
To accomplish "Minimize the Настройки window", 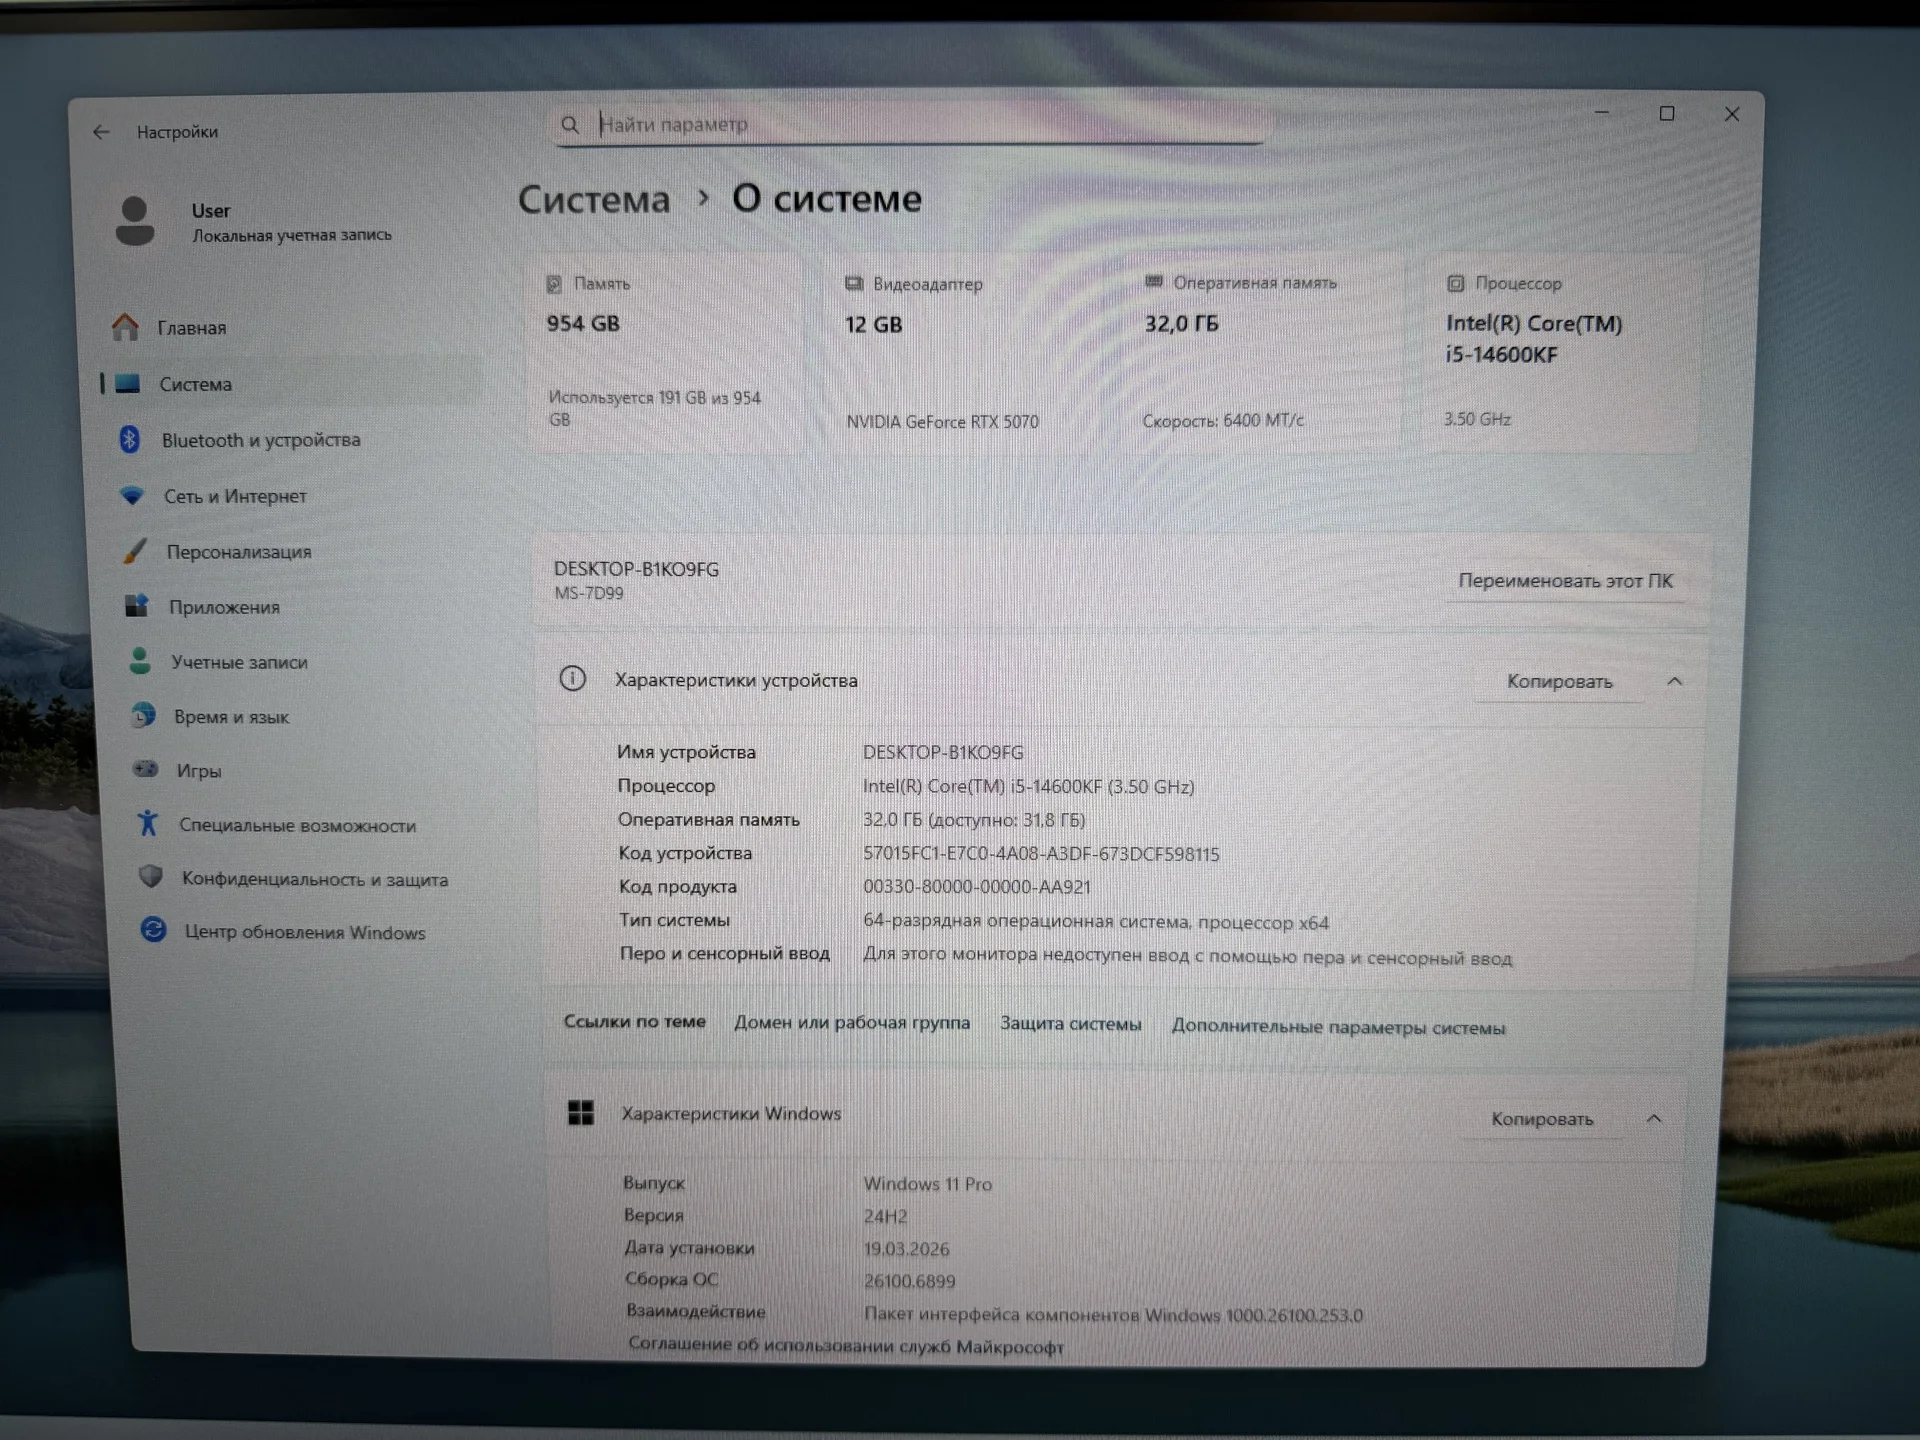I will coord(1602,113).
